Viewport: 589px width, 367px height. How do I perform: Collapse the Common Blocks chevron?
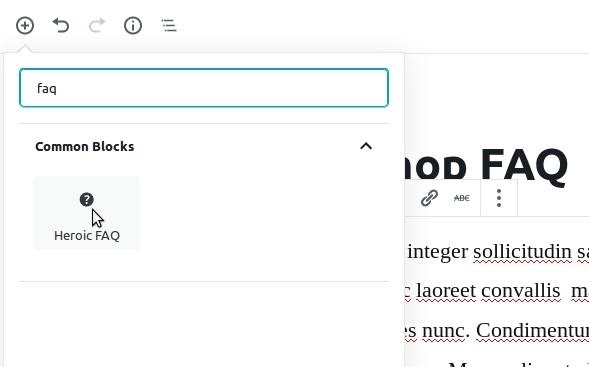[x=366, y=146]
